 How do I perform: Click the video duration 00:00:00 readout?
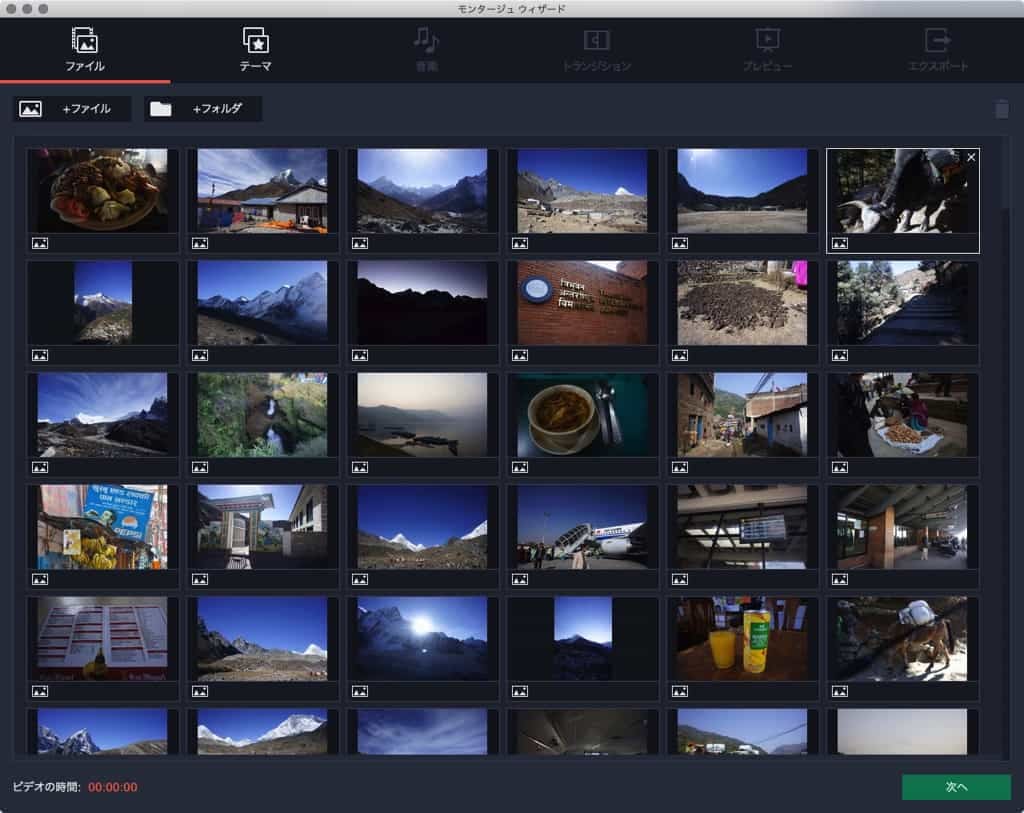pos(112,788)
